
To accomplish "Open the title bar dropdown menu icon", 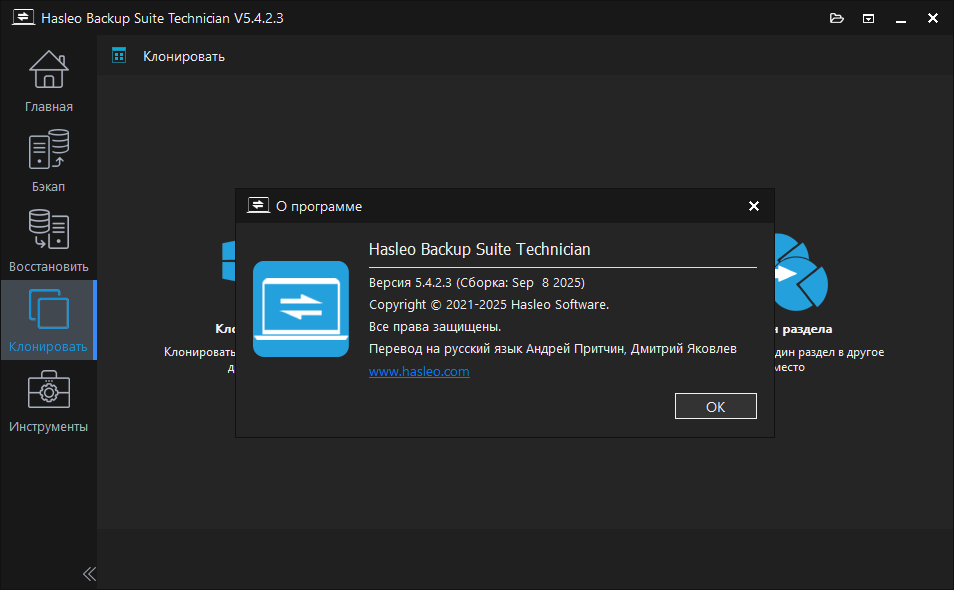I will pos(868,18).
